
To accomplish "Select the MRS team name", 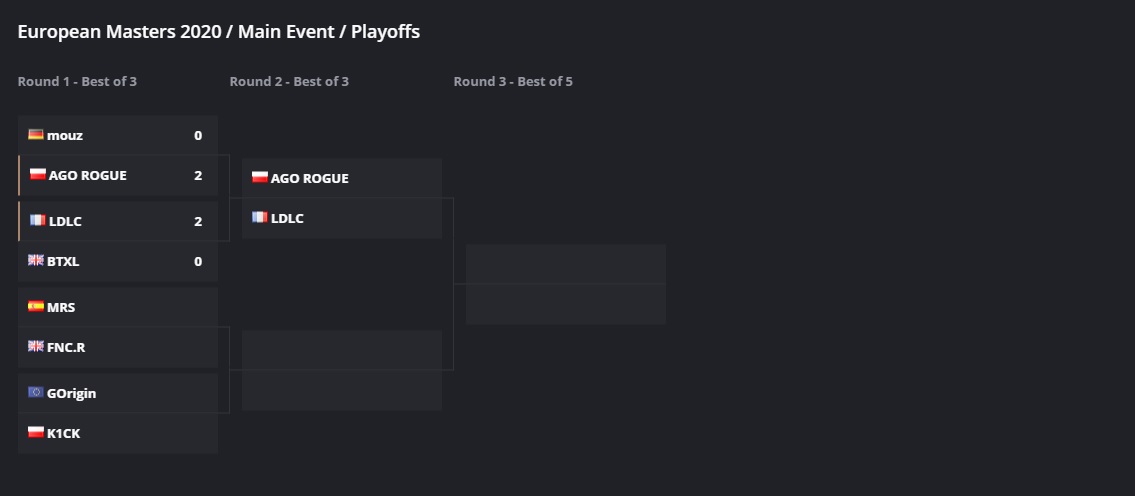I will (x=61, y=308).
